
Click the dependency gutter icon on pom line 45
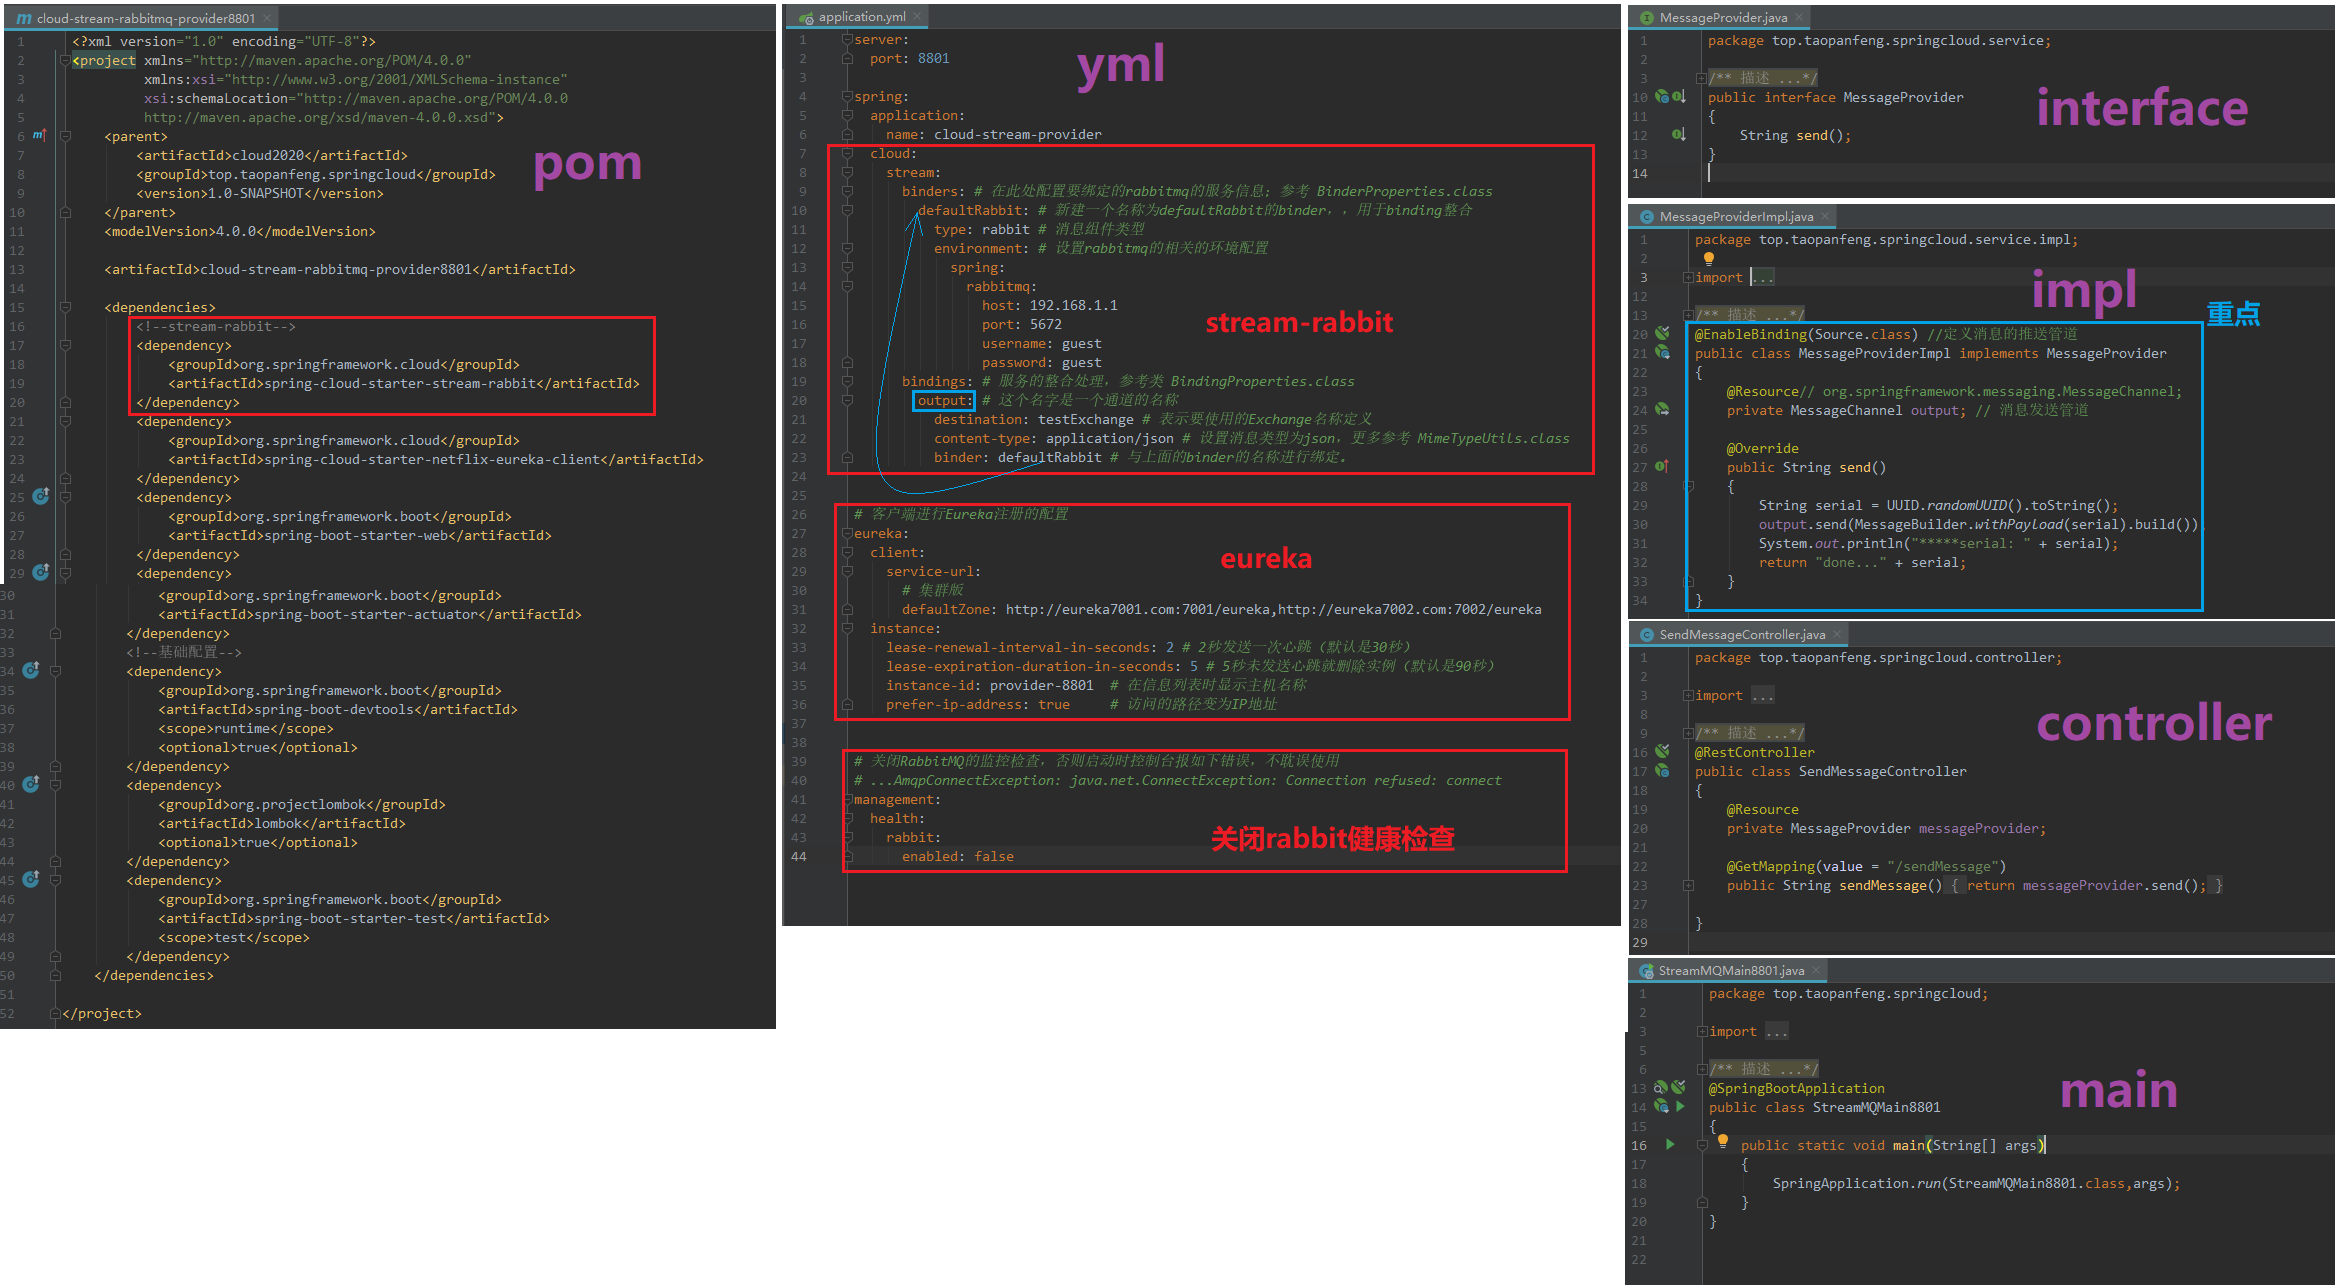point(31,879)
